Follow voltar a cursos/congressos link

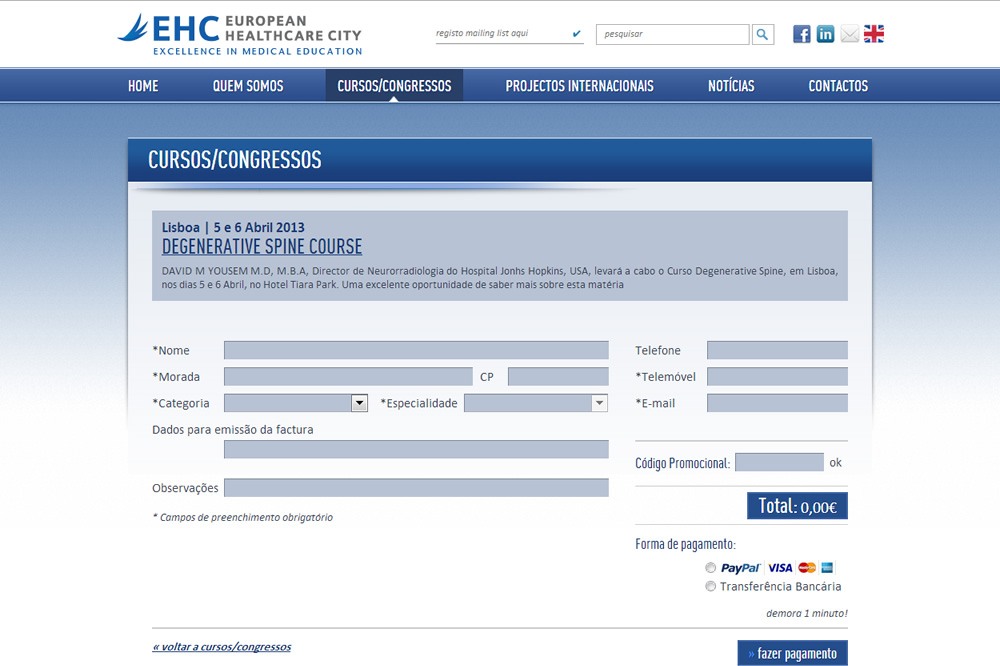point(221,646)
